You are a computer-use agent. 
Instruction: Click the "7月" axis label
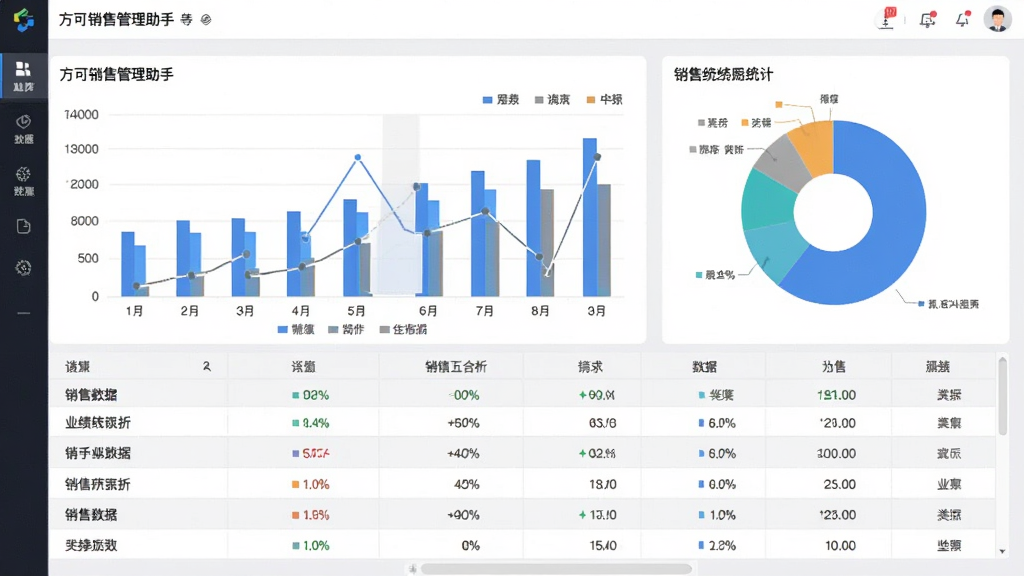coord(485,311)
